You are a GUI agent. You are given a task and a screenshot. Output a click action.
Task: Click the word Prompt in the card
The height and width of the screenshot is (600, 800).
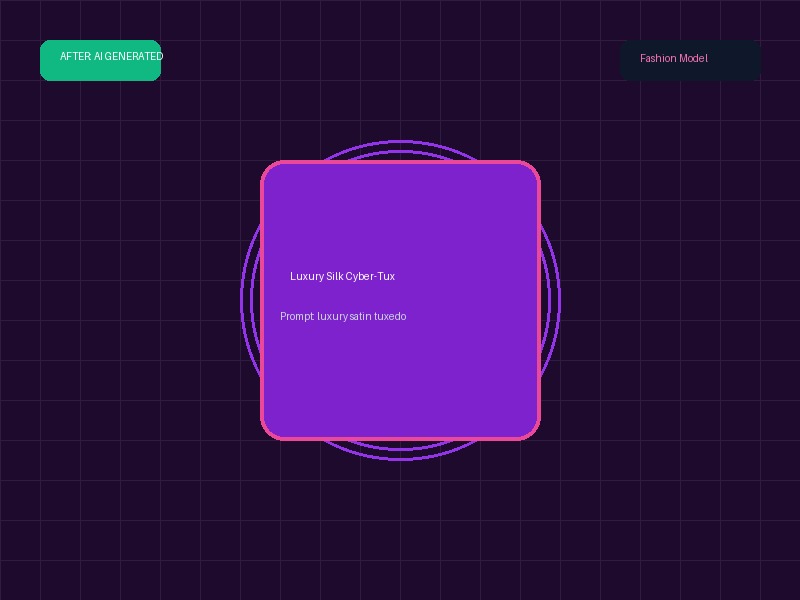[297, 316]
